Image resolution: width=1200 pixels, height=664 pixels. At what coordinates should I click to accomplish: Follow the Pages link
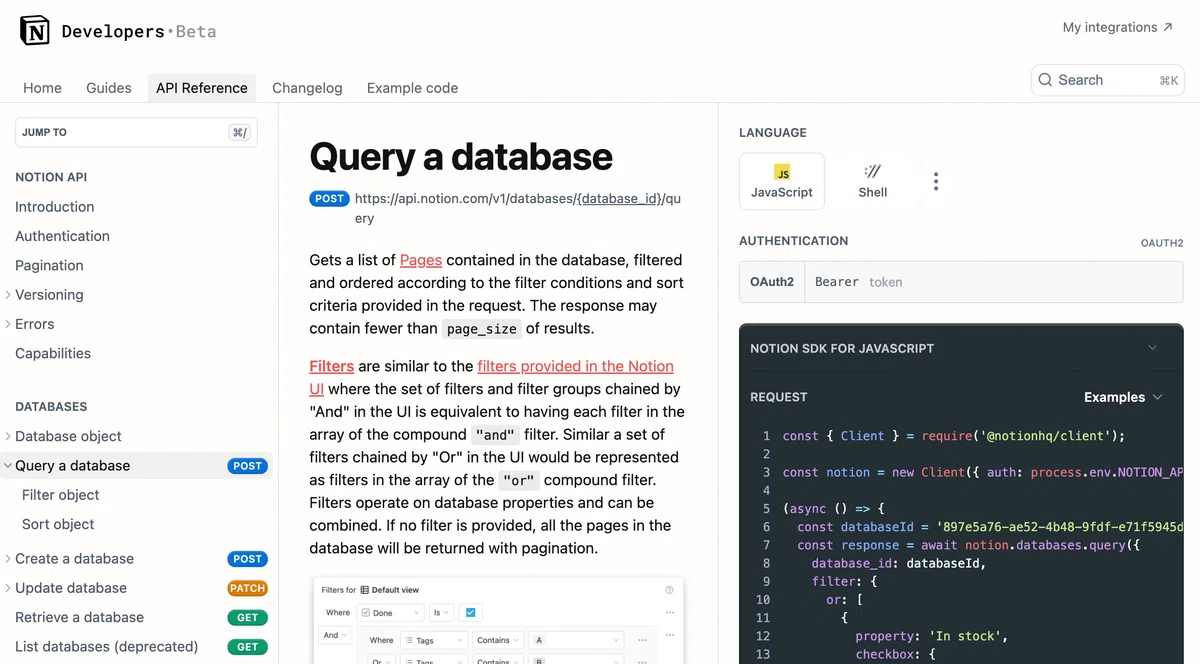coord(421,260)
